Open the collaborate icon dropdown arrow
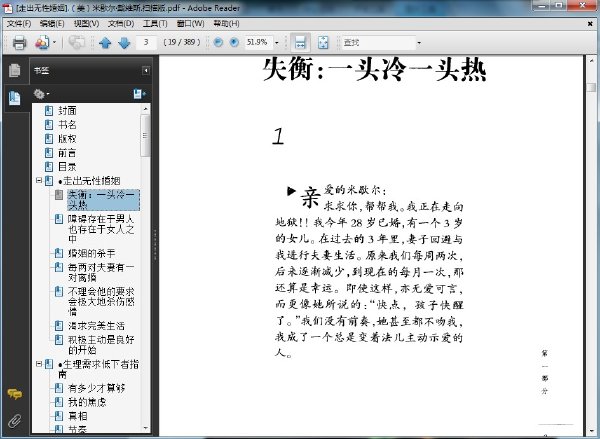The width and height of the screenshot is (600, 439). click(x=54, y=42)
